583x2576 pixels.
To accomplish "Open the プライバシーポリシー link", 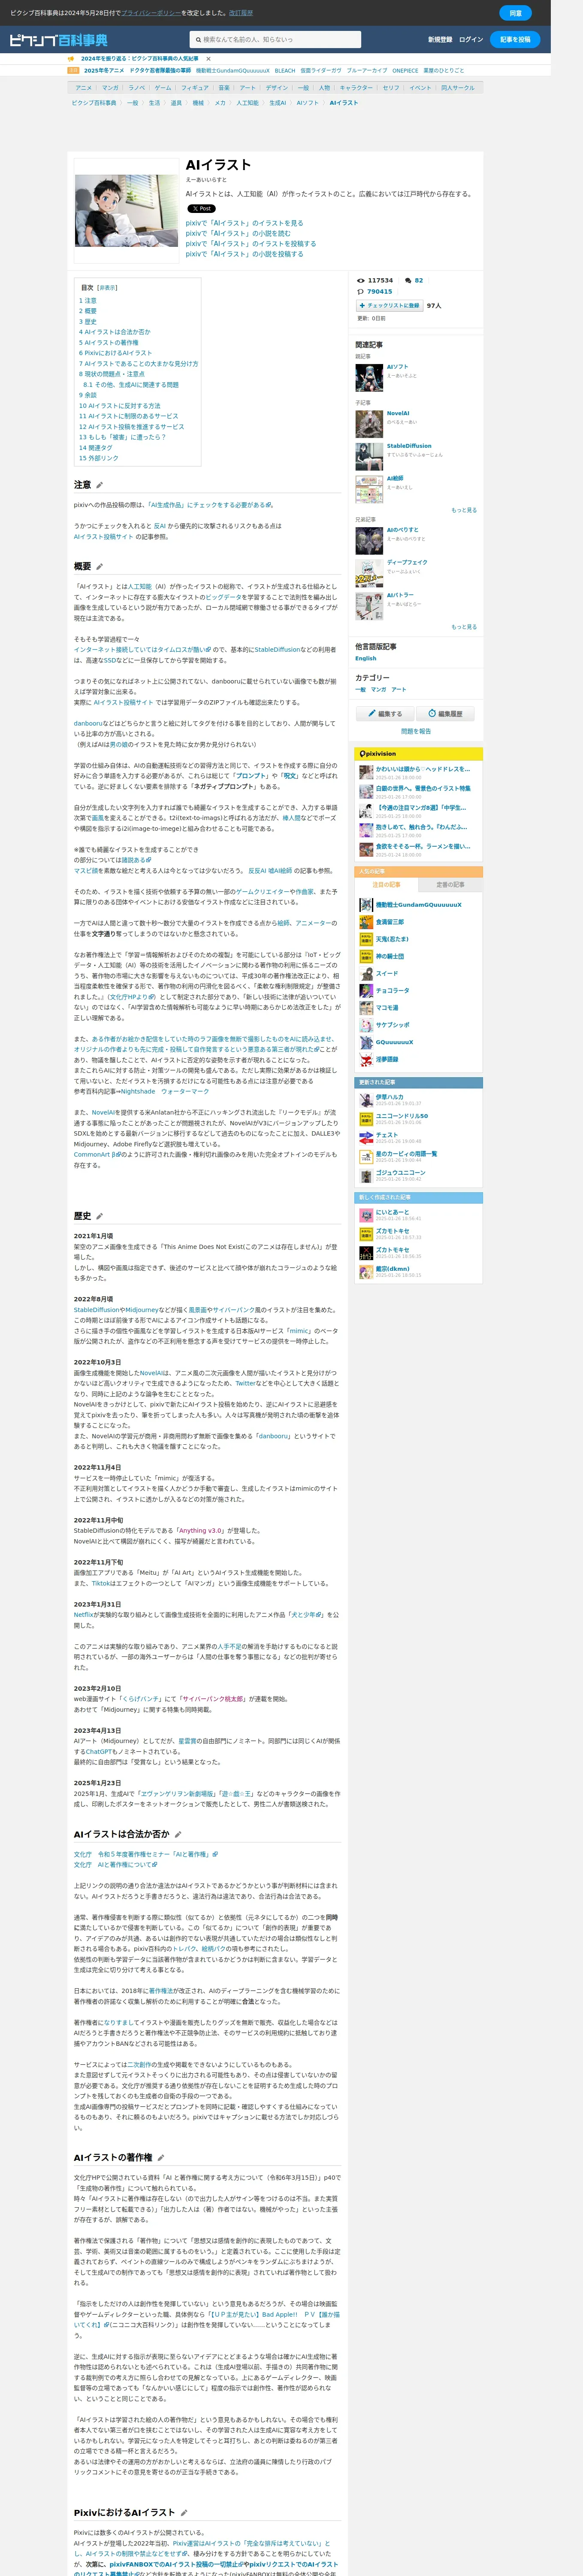I will [x=151, y=13].
